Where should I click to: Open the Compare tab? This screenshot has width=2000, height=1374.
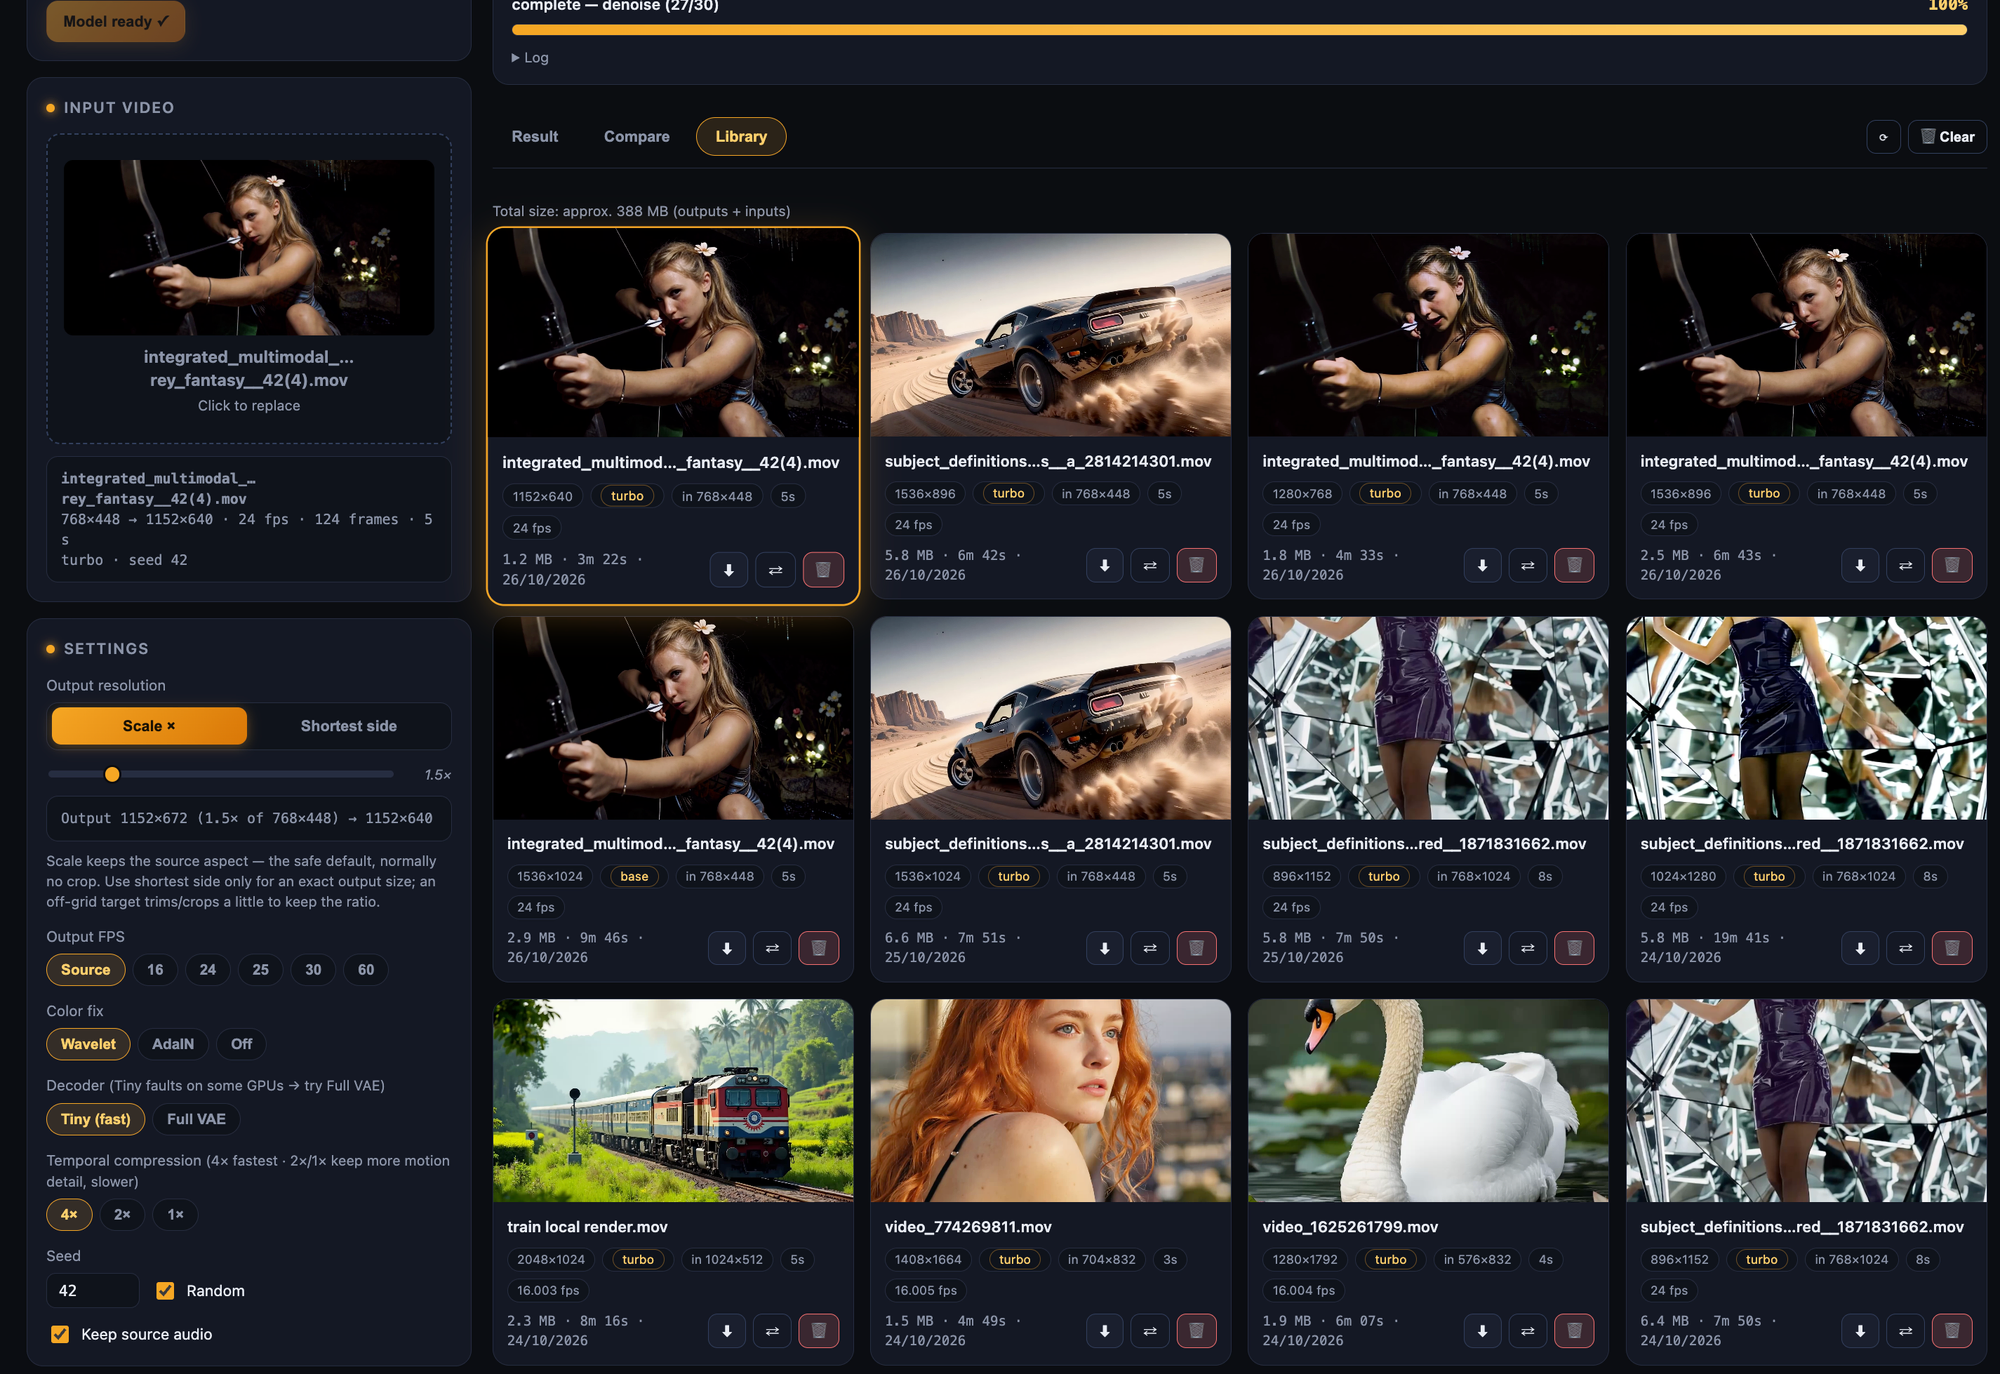click(637, 137)
